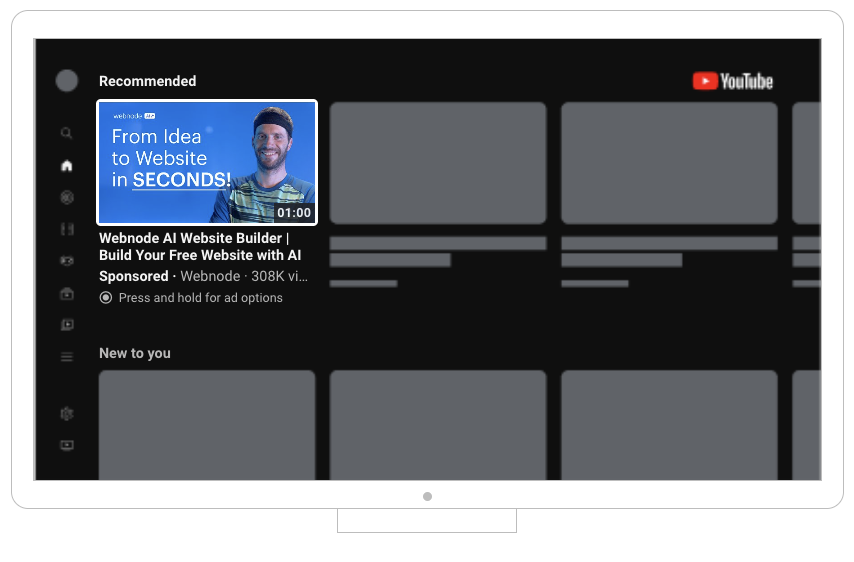Open the library play-stack icon in the sidebar

point(66,325)
